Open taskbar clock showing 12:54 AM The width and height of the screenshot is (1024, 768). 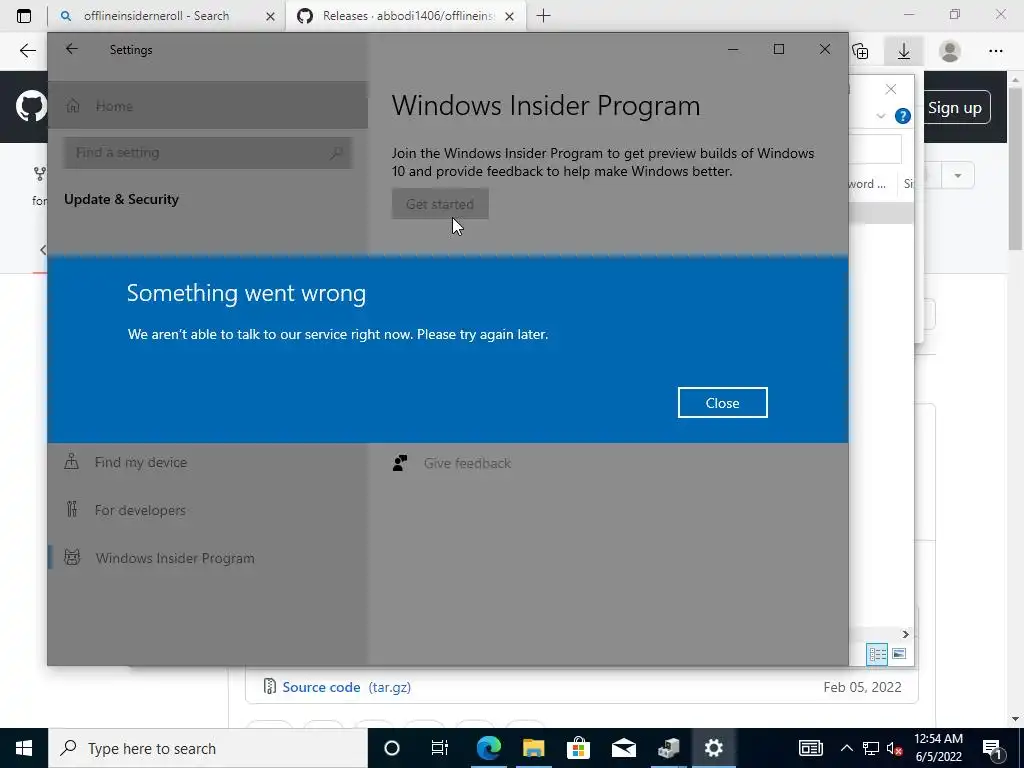coord(938,748)
